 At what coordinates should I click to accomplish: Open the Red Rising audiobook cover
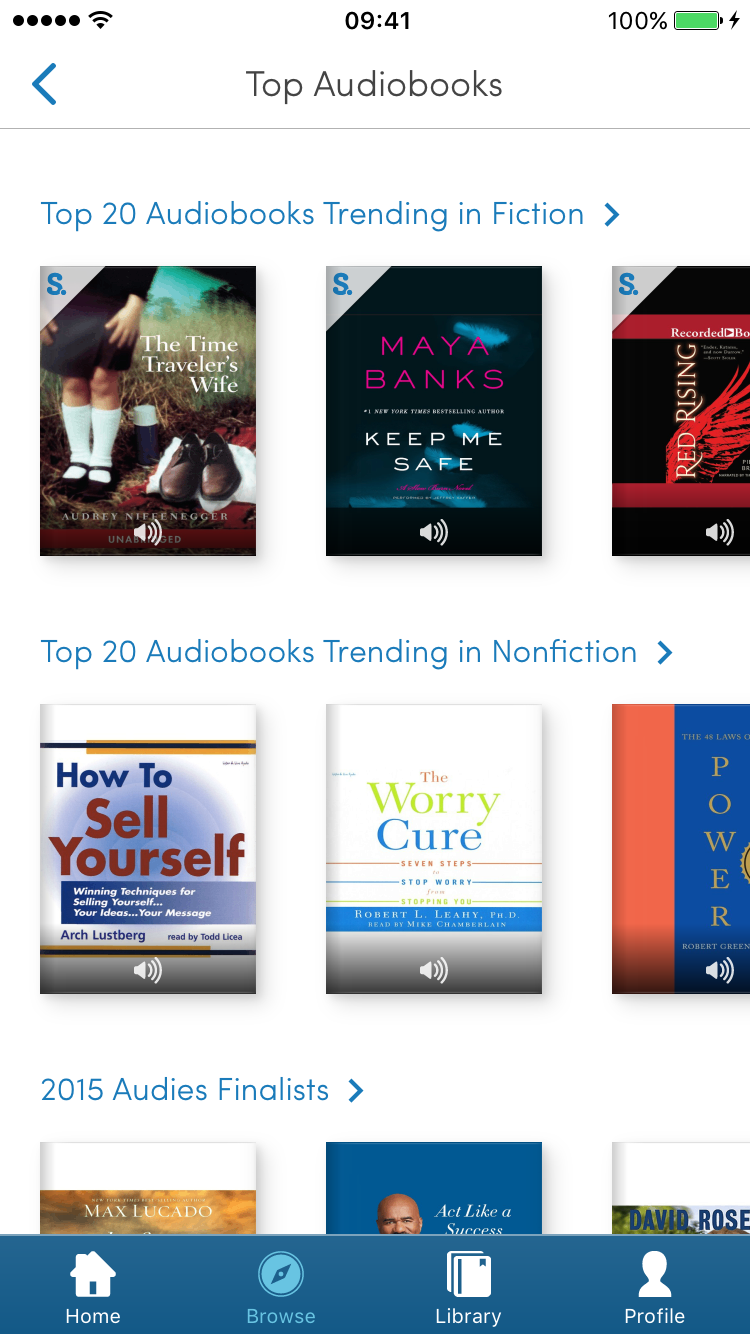[681, 411]
